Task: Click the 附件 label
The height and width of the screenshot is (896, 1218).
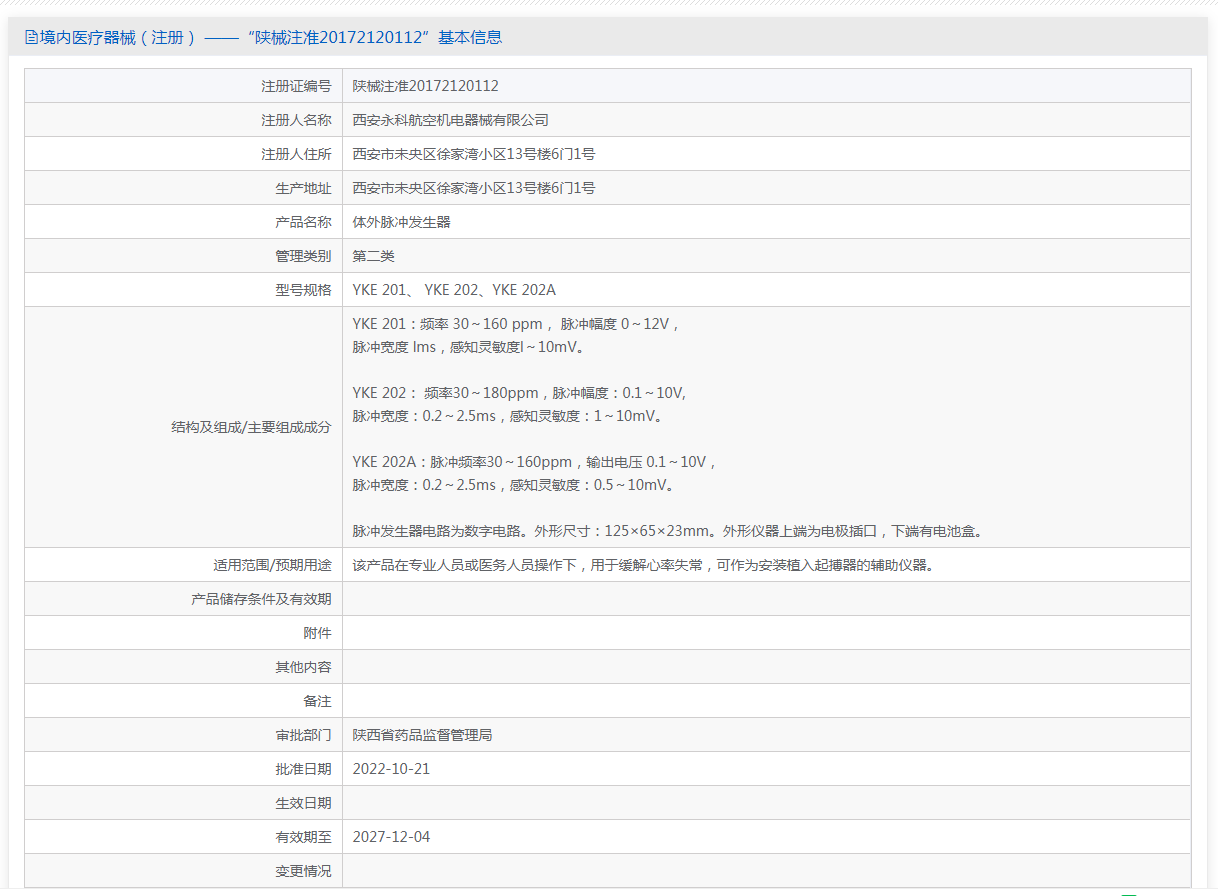Action: tap(317, 633)
